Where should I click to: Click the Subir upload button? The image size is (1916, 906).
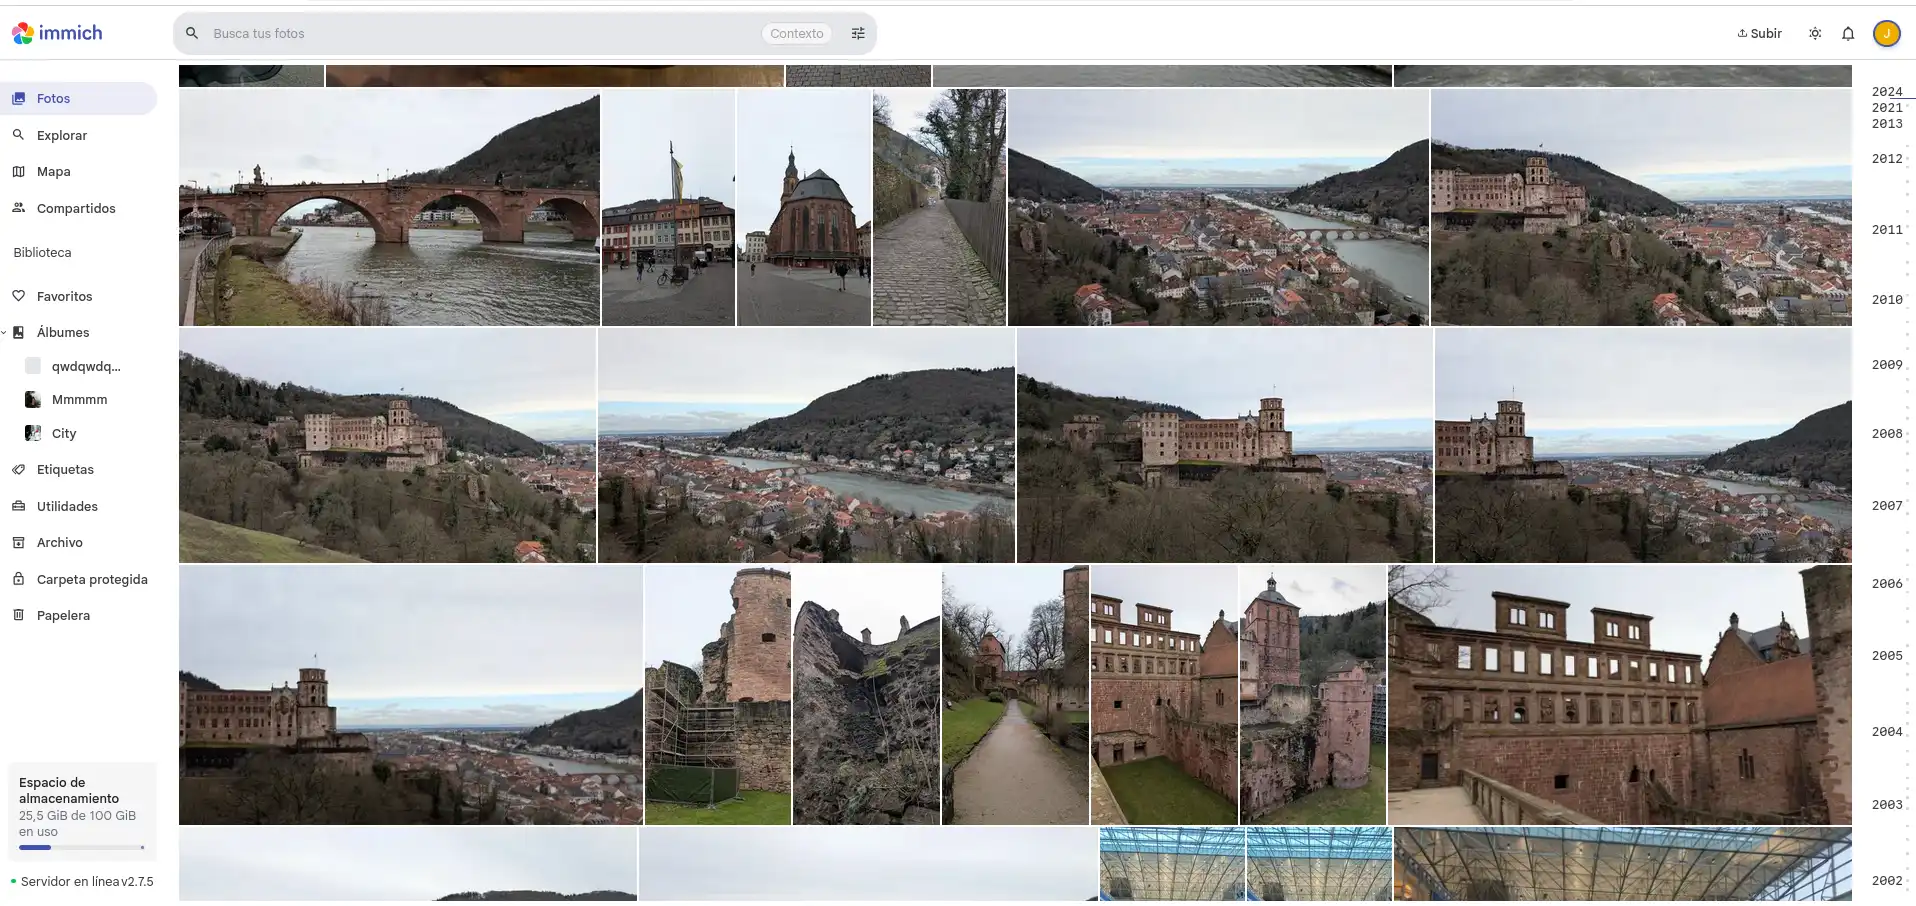tap(1759, 33)
